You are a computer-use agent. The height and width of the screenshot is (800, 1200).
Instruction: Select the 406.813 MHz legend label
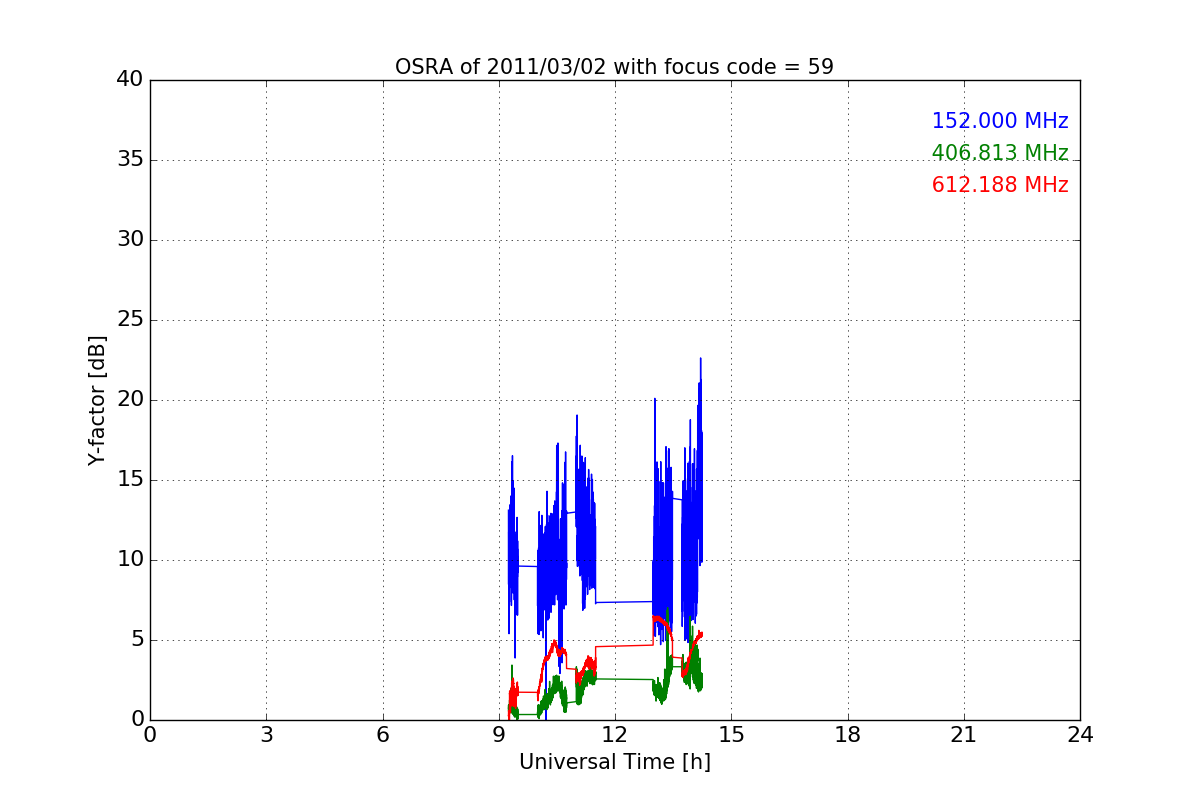(x=1000, y=153)
